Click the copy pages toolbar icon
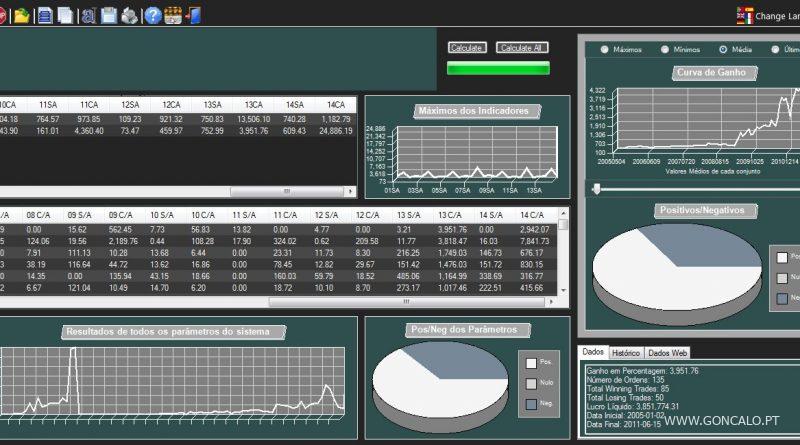Image resolution: width=800 pixels, height=445 pixels. (x=65, y=15)
